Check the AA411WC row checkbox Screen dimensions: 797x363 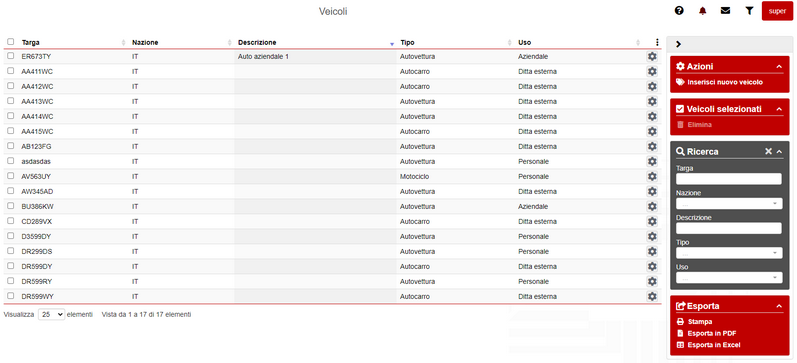click(11, 71)
